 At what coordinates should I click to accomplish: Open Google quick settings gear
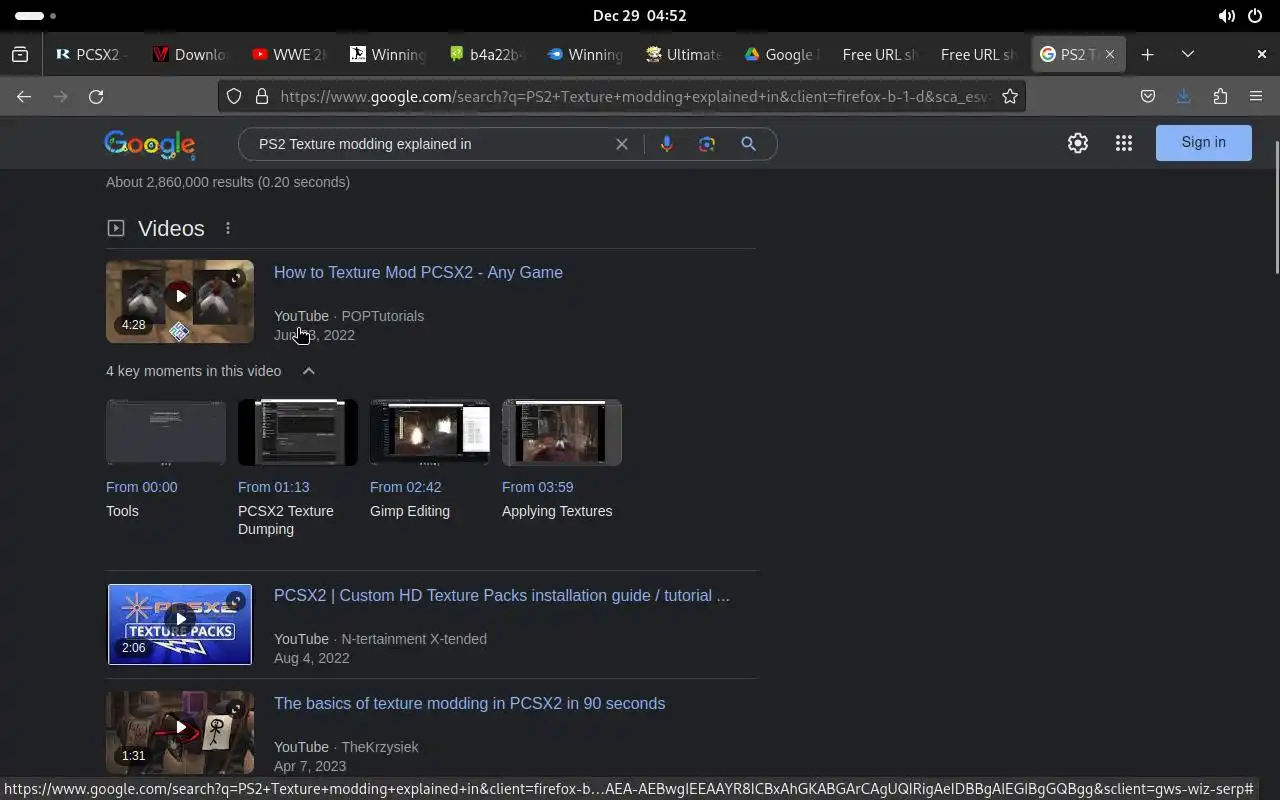coord(1077,143)
